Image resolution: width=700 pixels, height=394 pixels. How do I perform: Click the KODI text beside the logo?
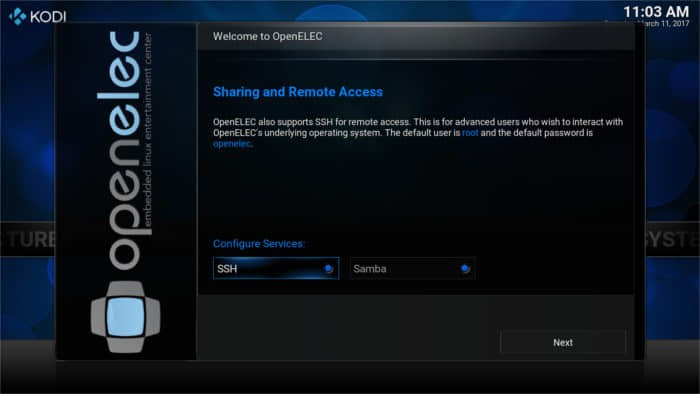[x=48, y=17]
